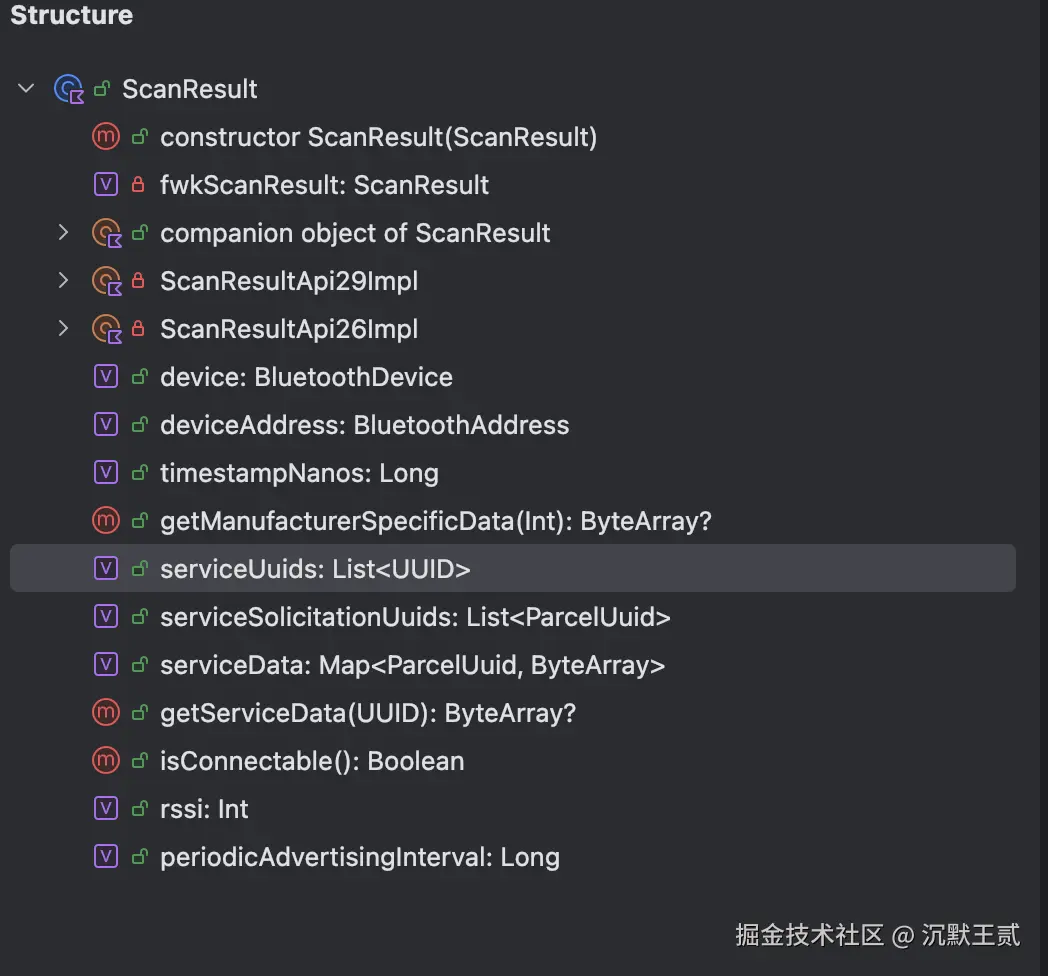This screenshot has width=1048, height=976.
Task: Click the property icon for device: BluetoothDevice
Action: [106, 376]
